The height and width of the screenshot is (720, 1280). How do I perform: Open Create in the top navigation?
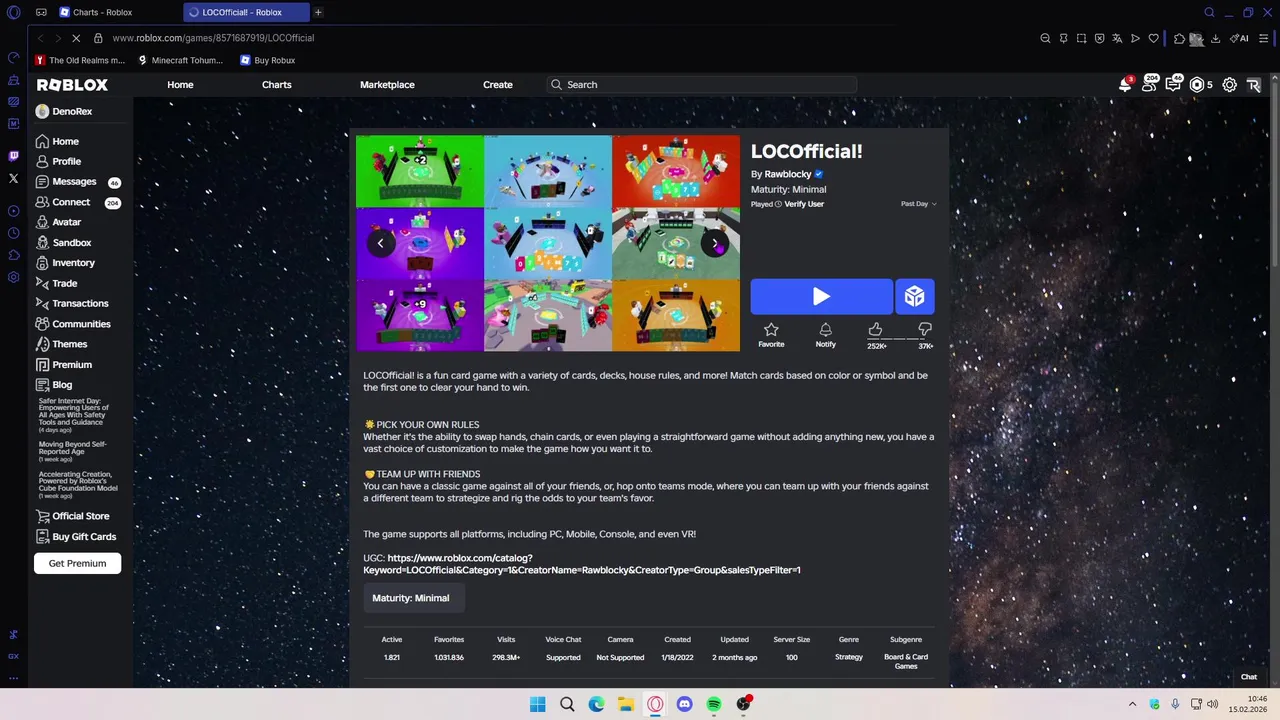(498, 85)
